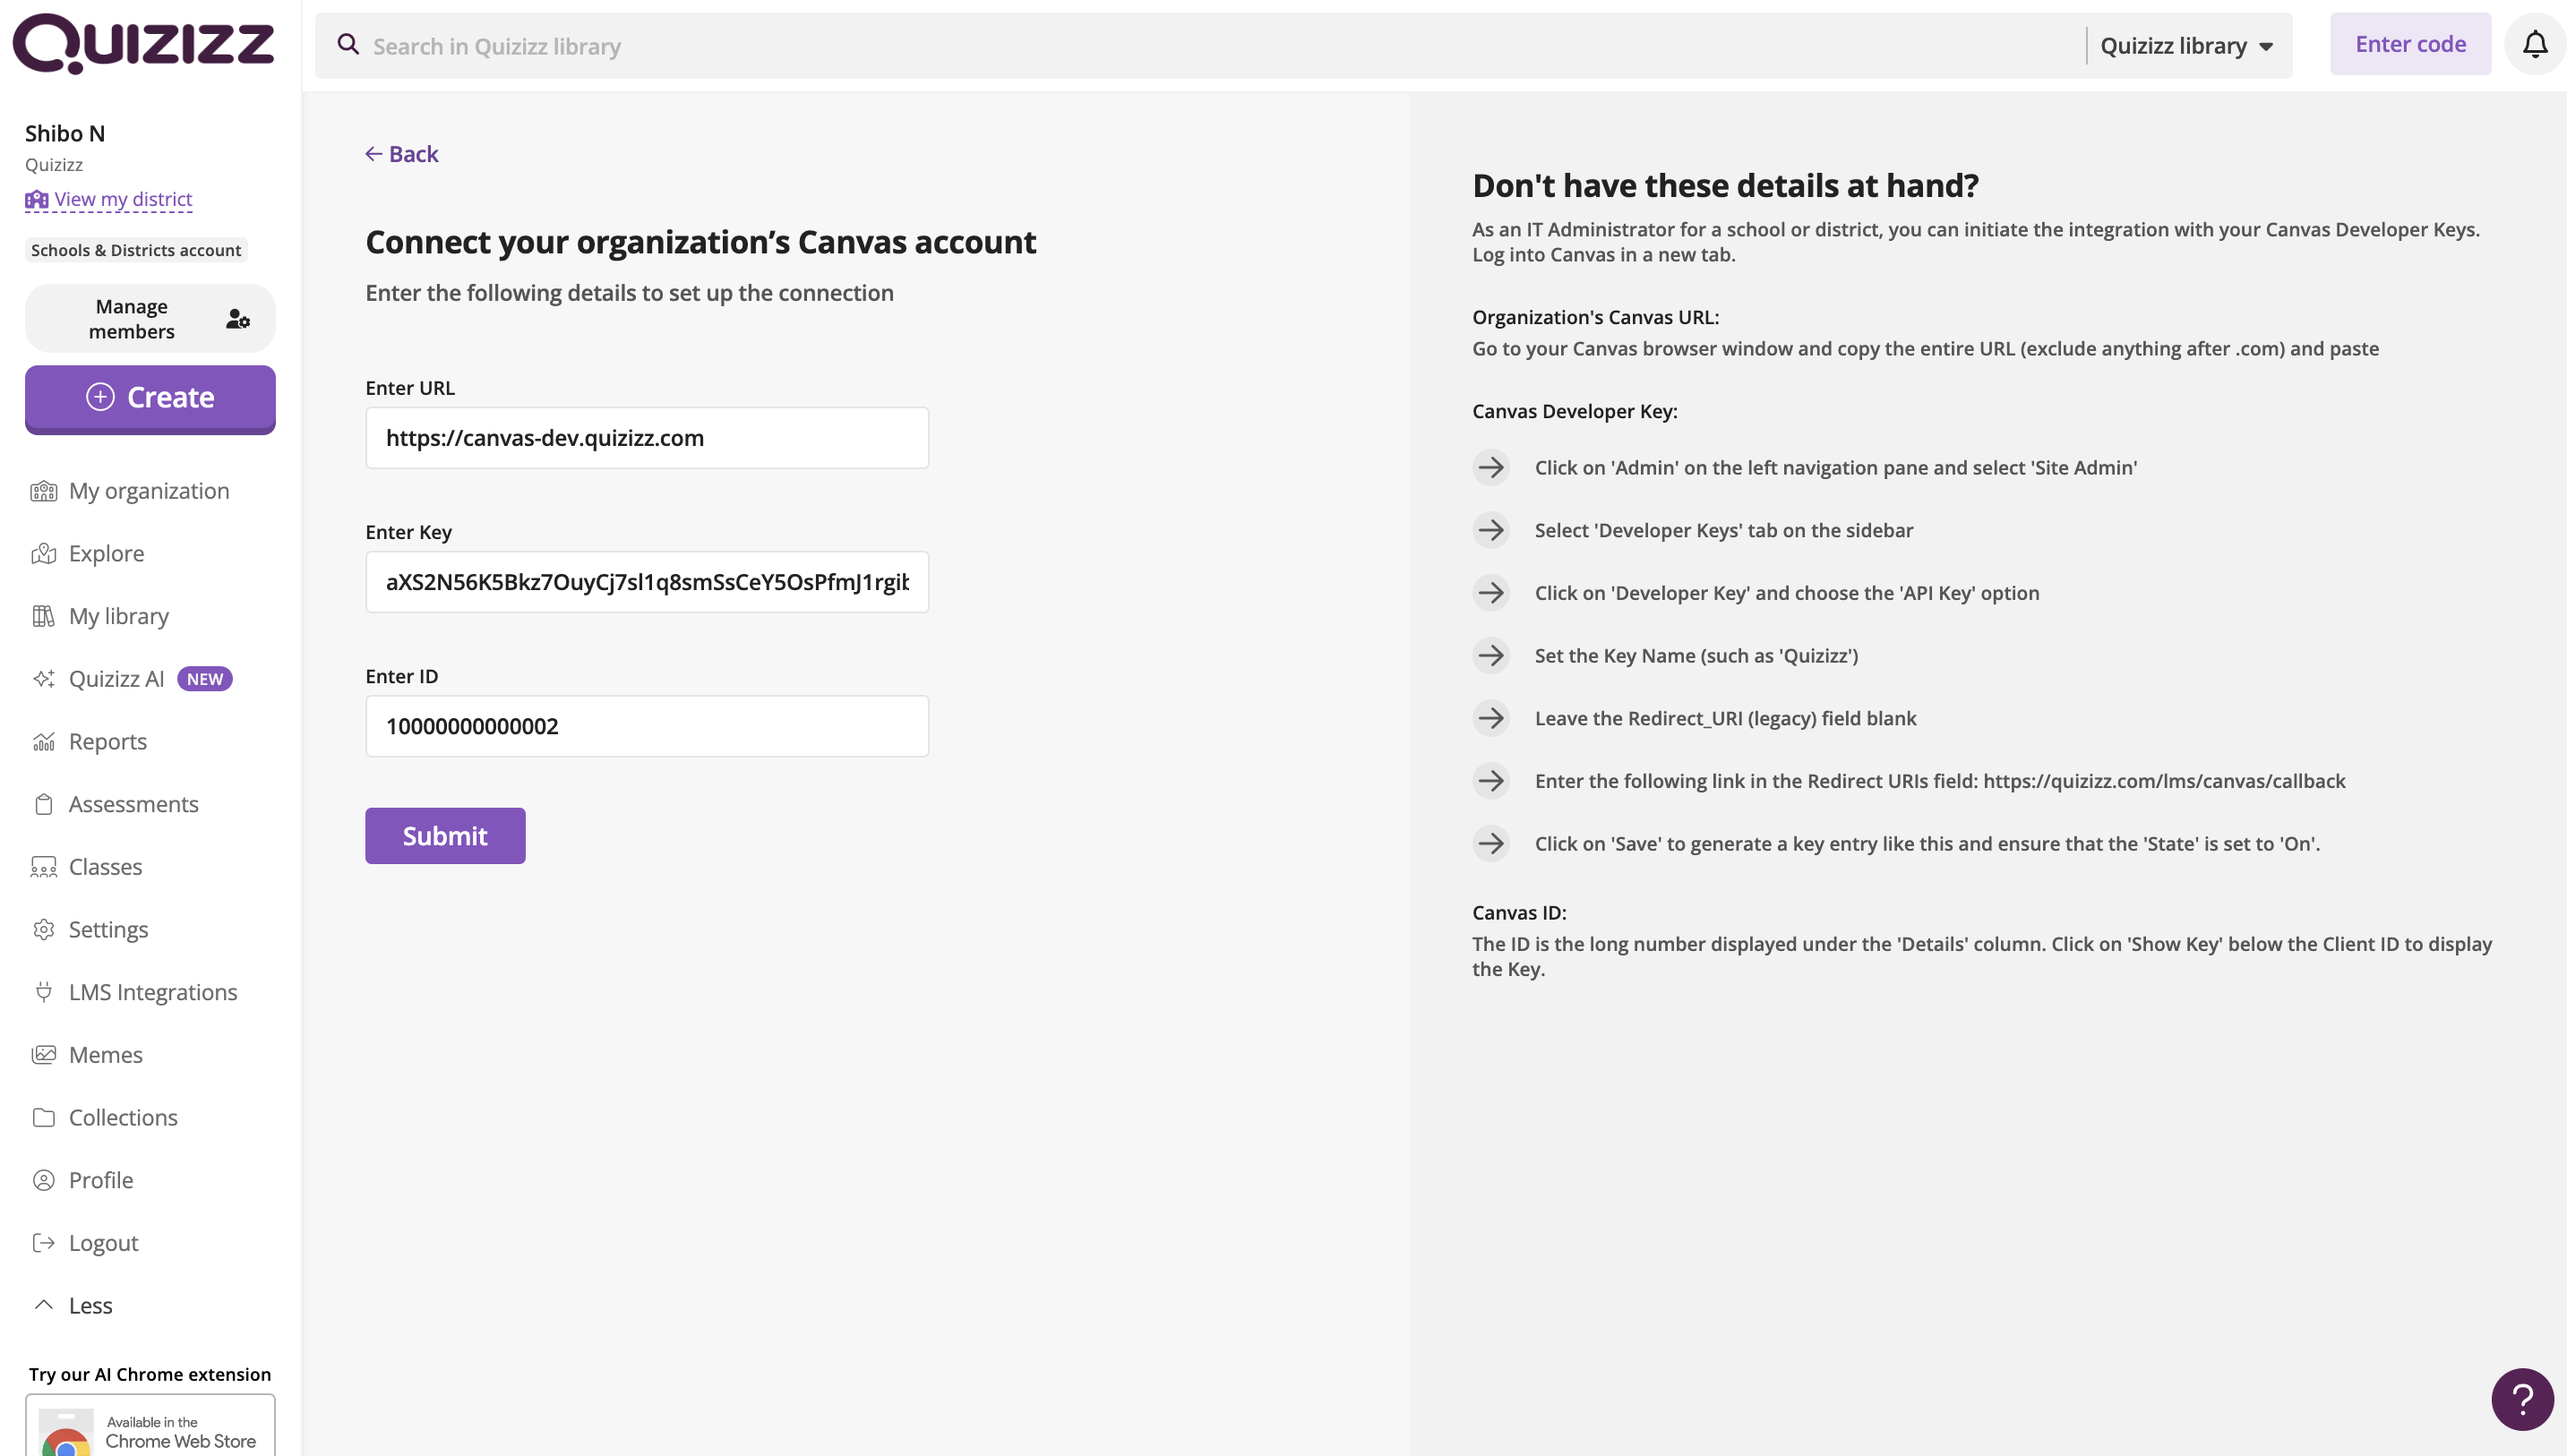Click arrow icon beside 'Redirect_URI (legacy)' step
The height and width of the screenshot is (1456, 2567).
coord(1490,718)
